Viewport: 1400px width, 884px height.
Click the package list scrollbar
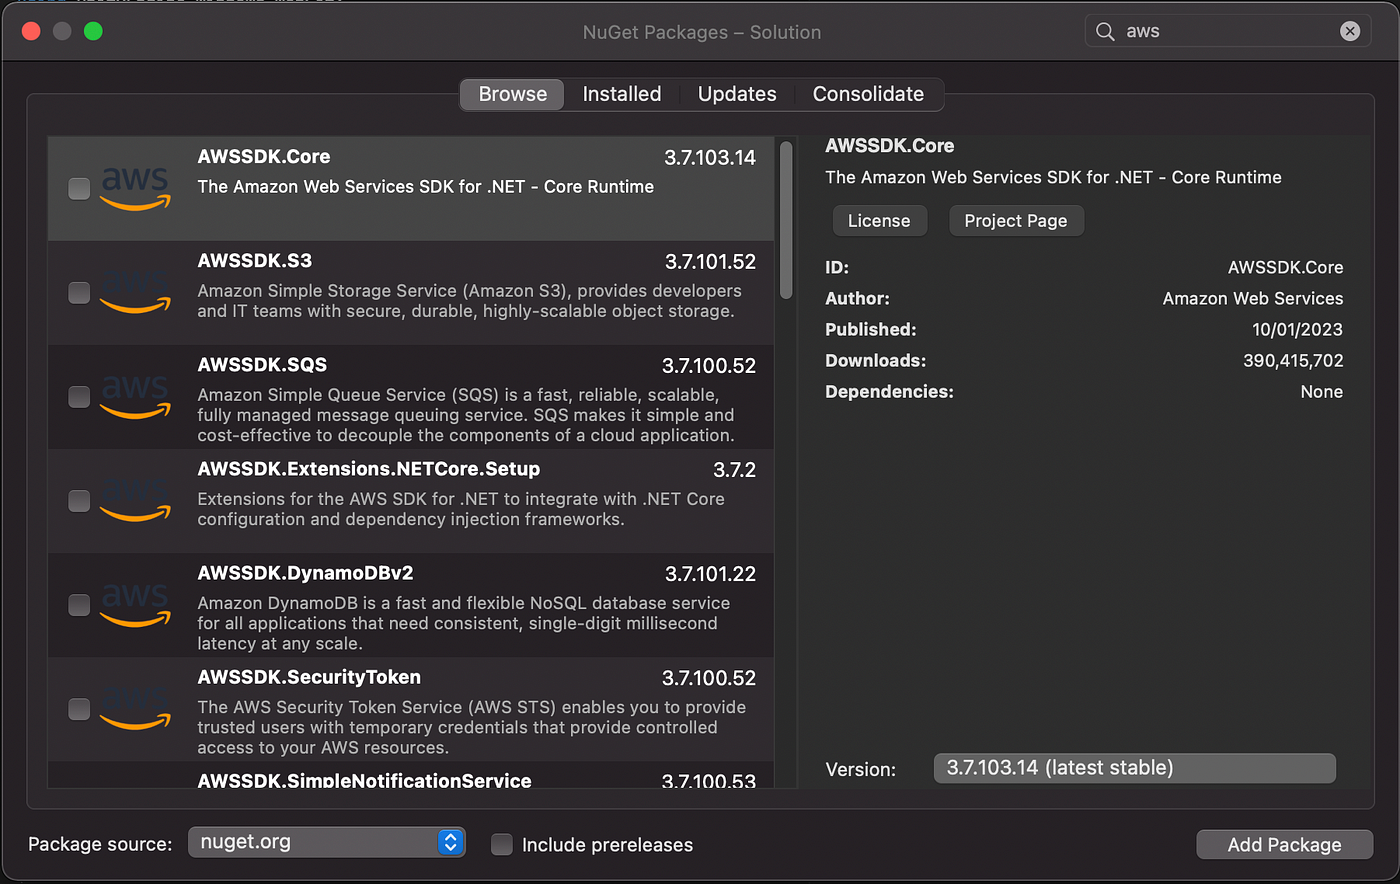pyautogui.click(x=786, y=220)
